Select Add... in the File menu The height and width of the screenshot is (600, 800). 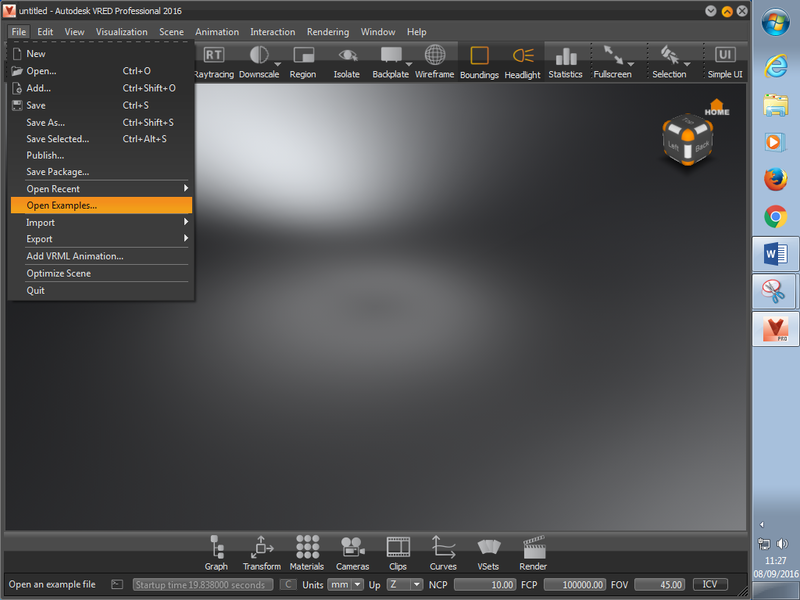(x=101, y=88)
